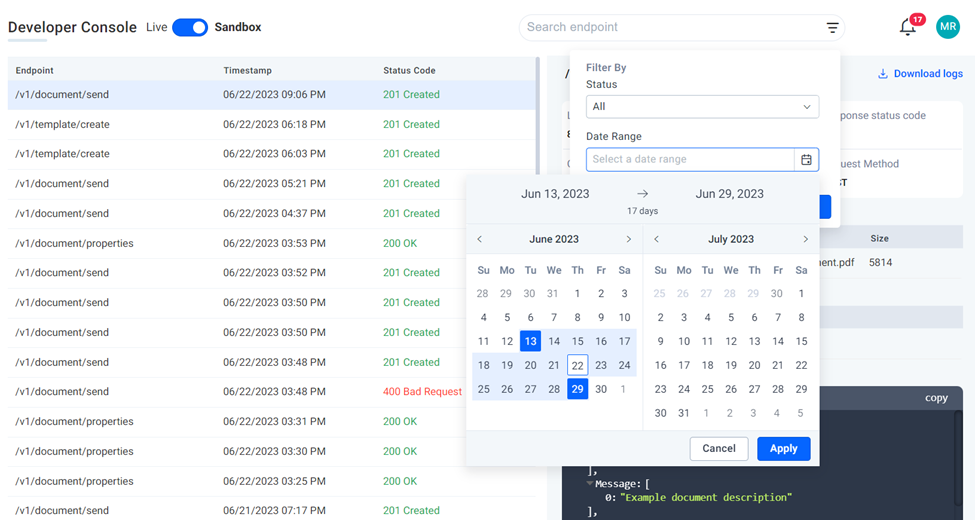Click the Select a date range field
This screenshot has height=520, width=975.
(x=690, y=159)
